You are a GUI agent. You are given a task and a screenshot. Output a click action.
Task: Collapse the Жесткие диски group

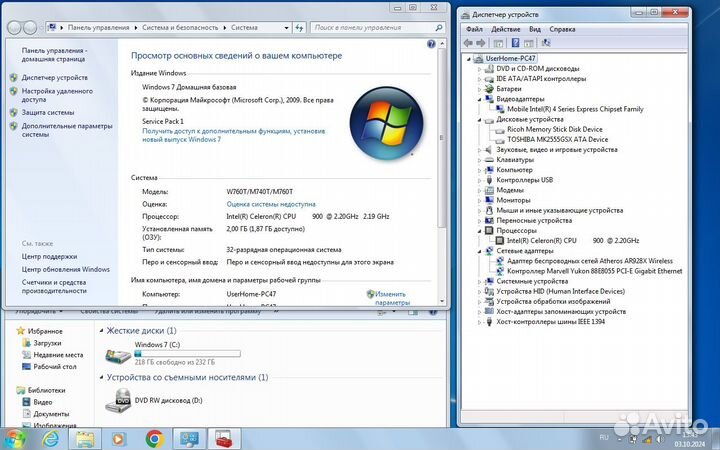coord(101,331)
